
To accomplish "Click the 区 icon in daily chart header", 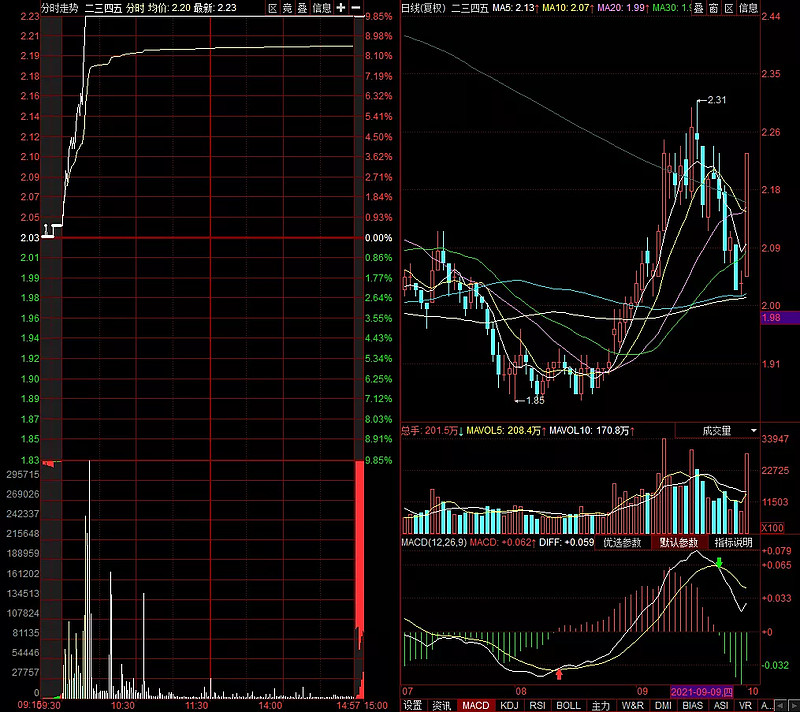I will click(x=728, y=8).
